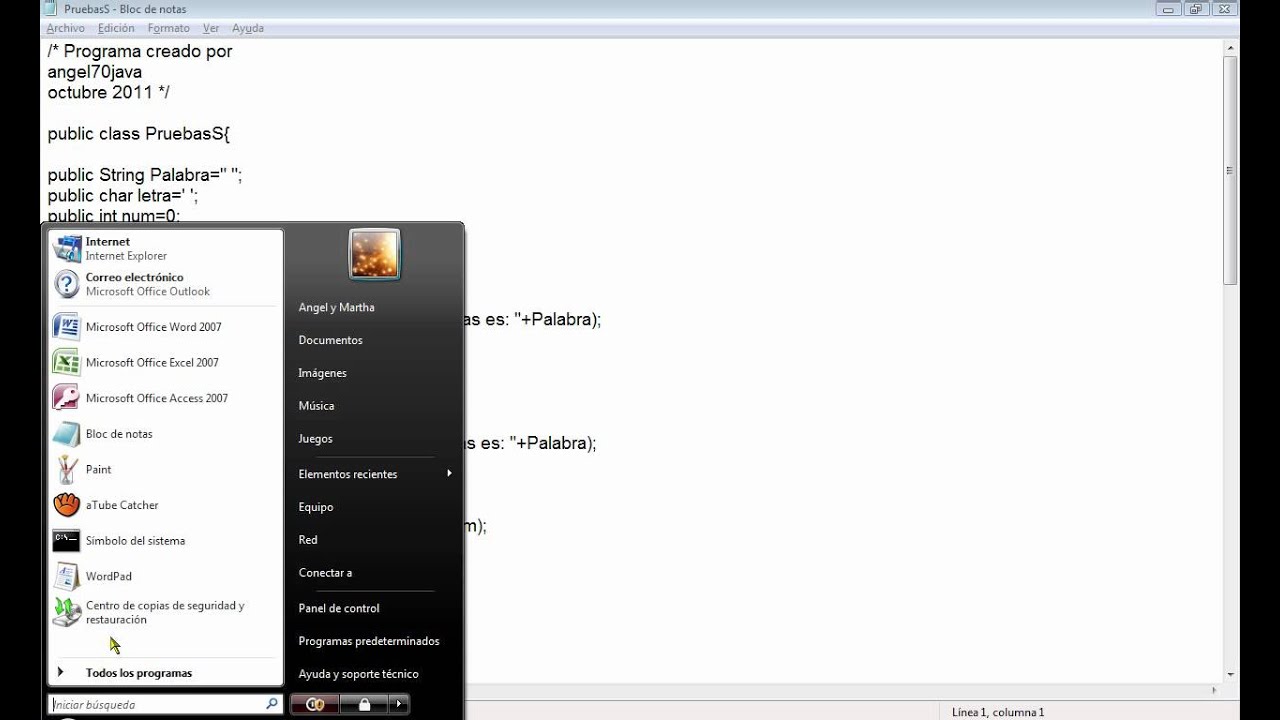Click line "public char letra=' ';"
The height and width of the screenshot is (720, 1280).
click(123, 196)
